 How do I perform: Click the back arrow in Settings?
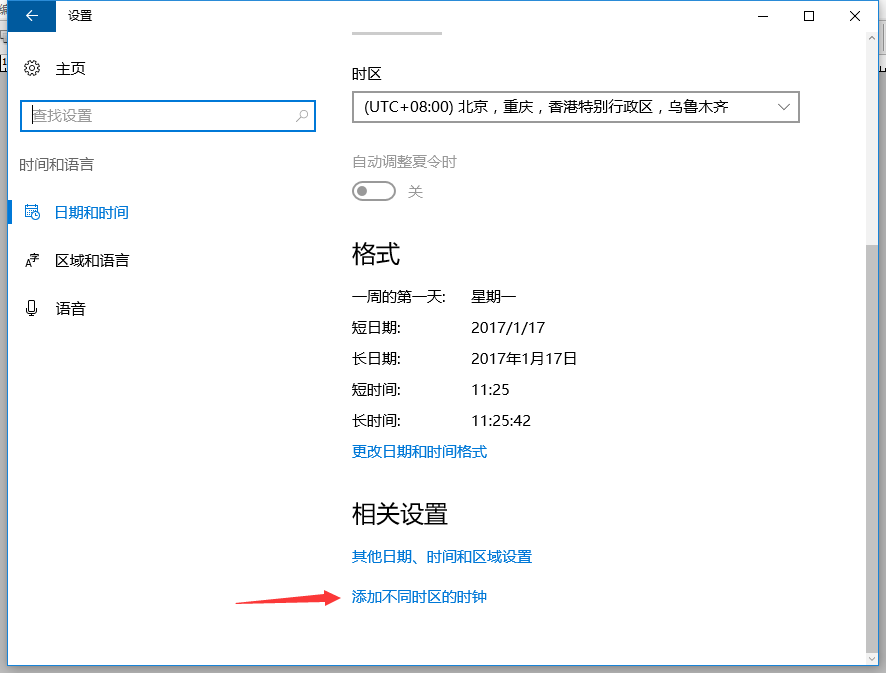pyautogui.click(x=30, y=16)
